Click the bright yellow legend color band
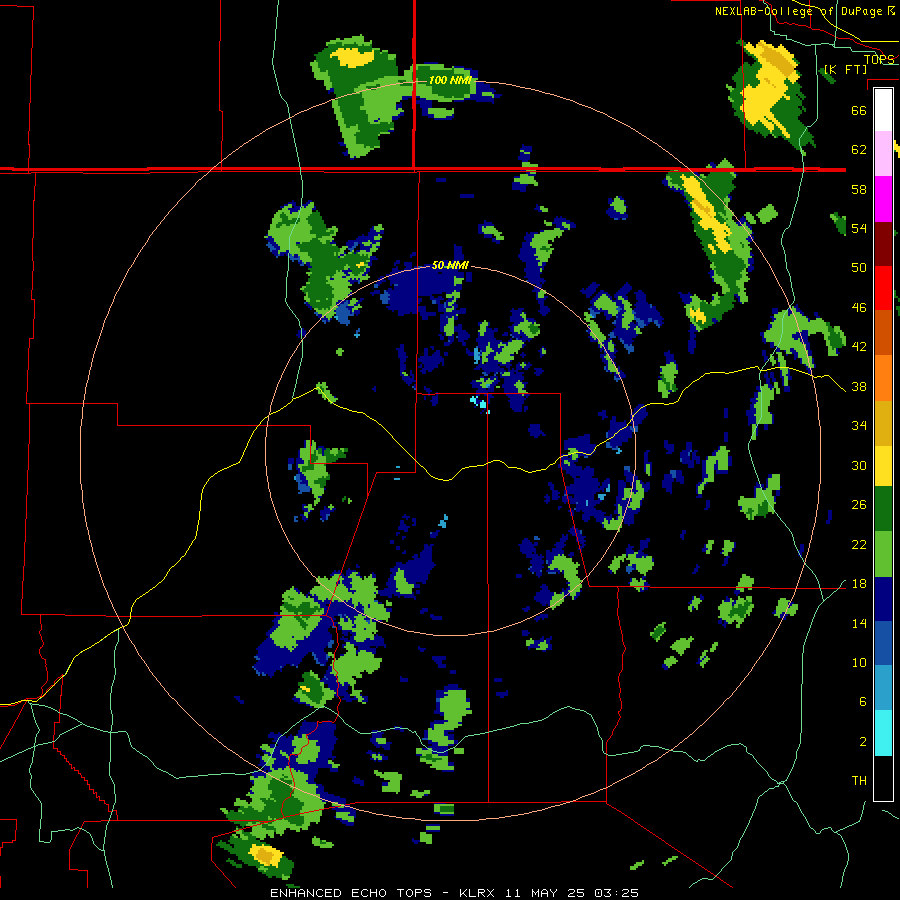Image resolution: width=900 pixels, height=900 pixels. coord(883,466)
